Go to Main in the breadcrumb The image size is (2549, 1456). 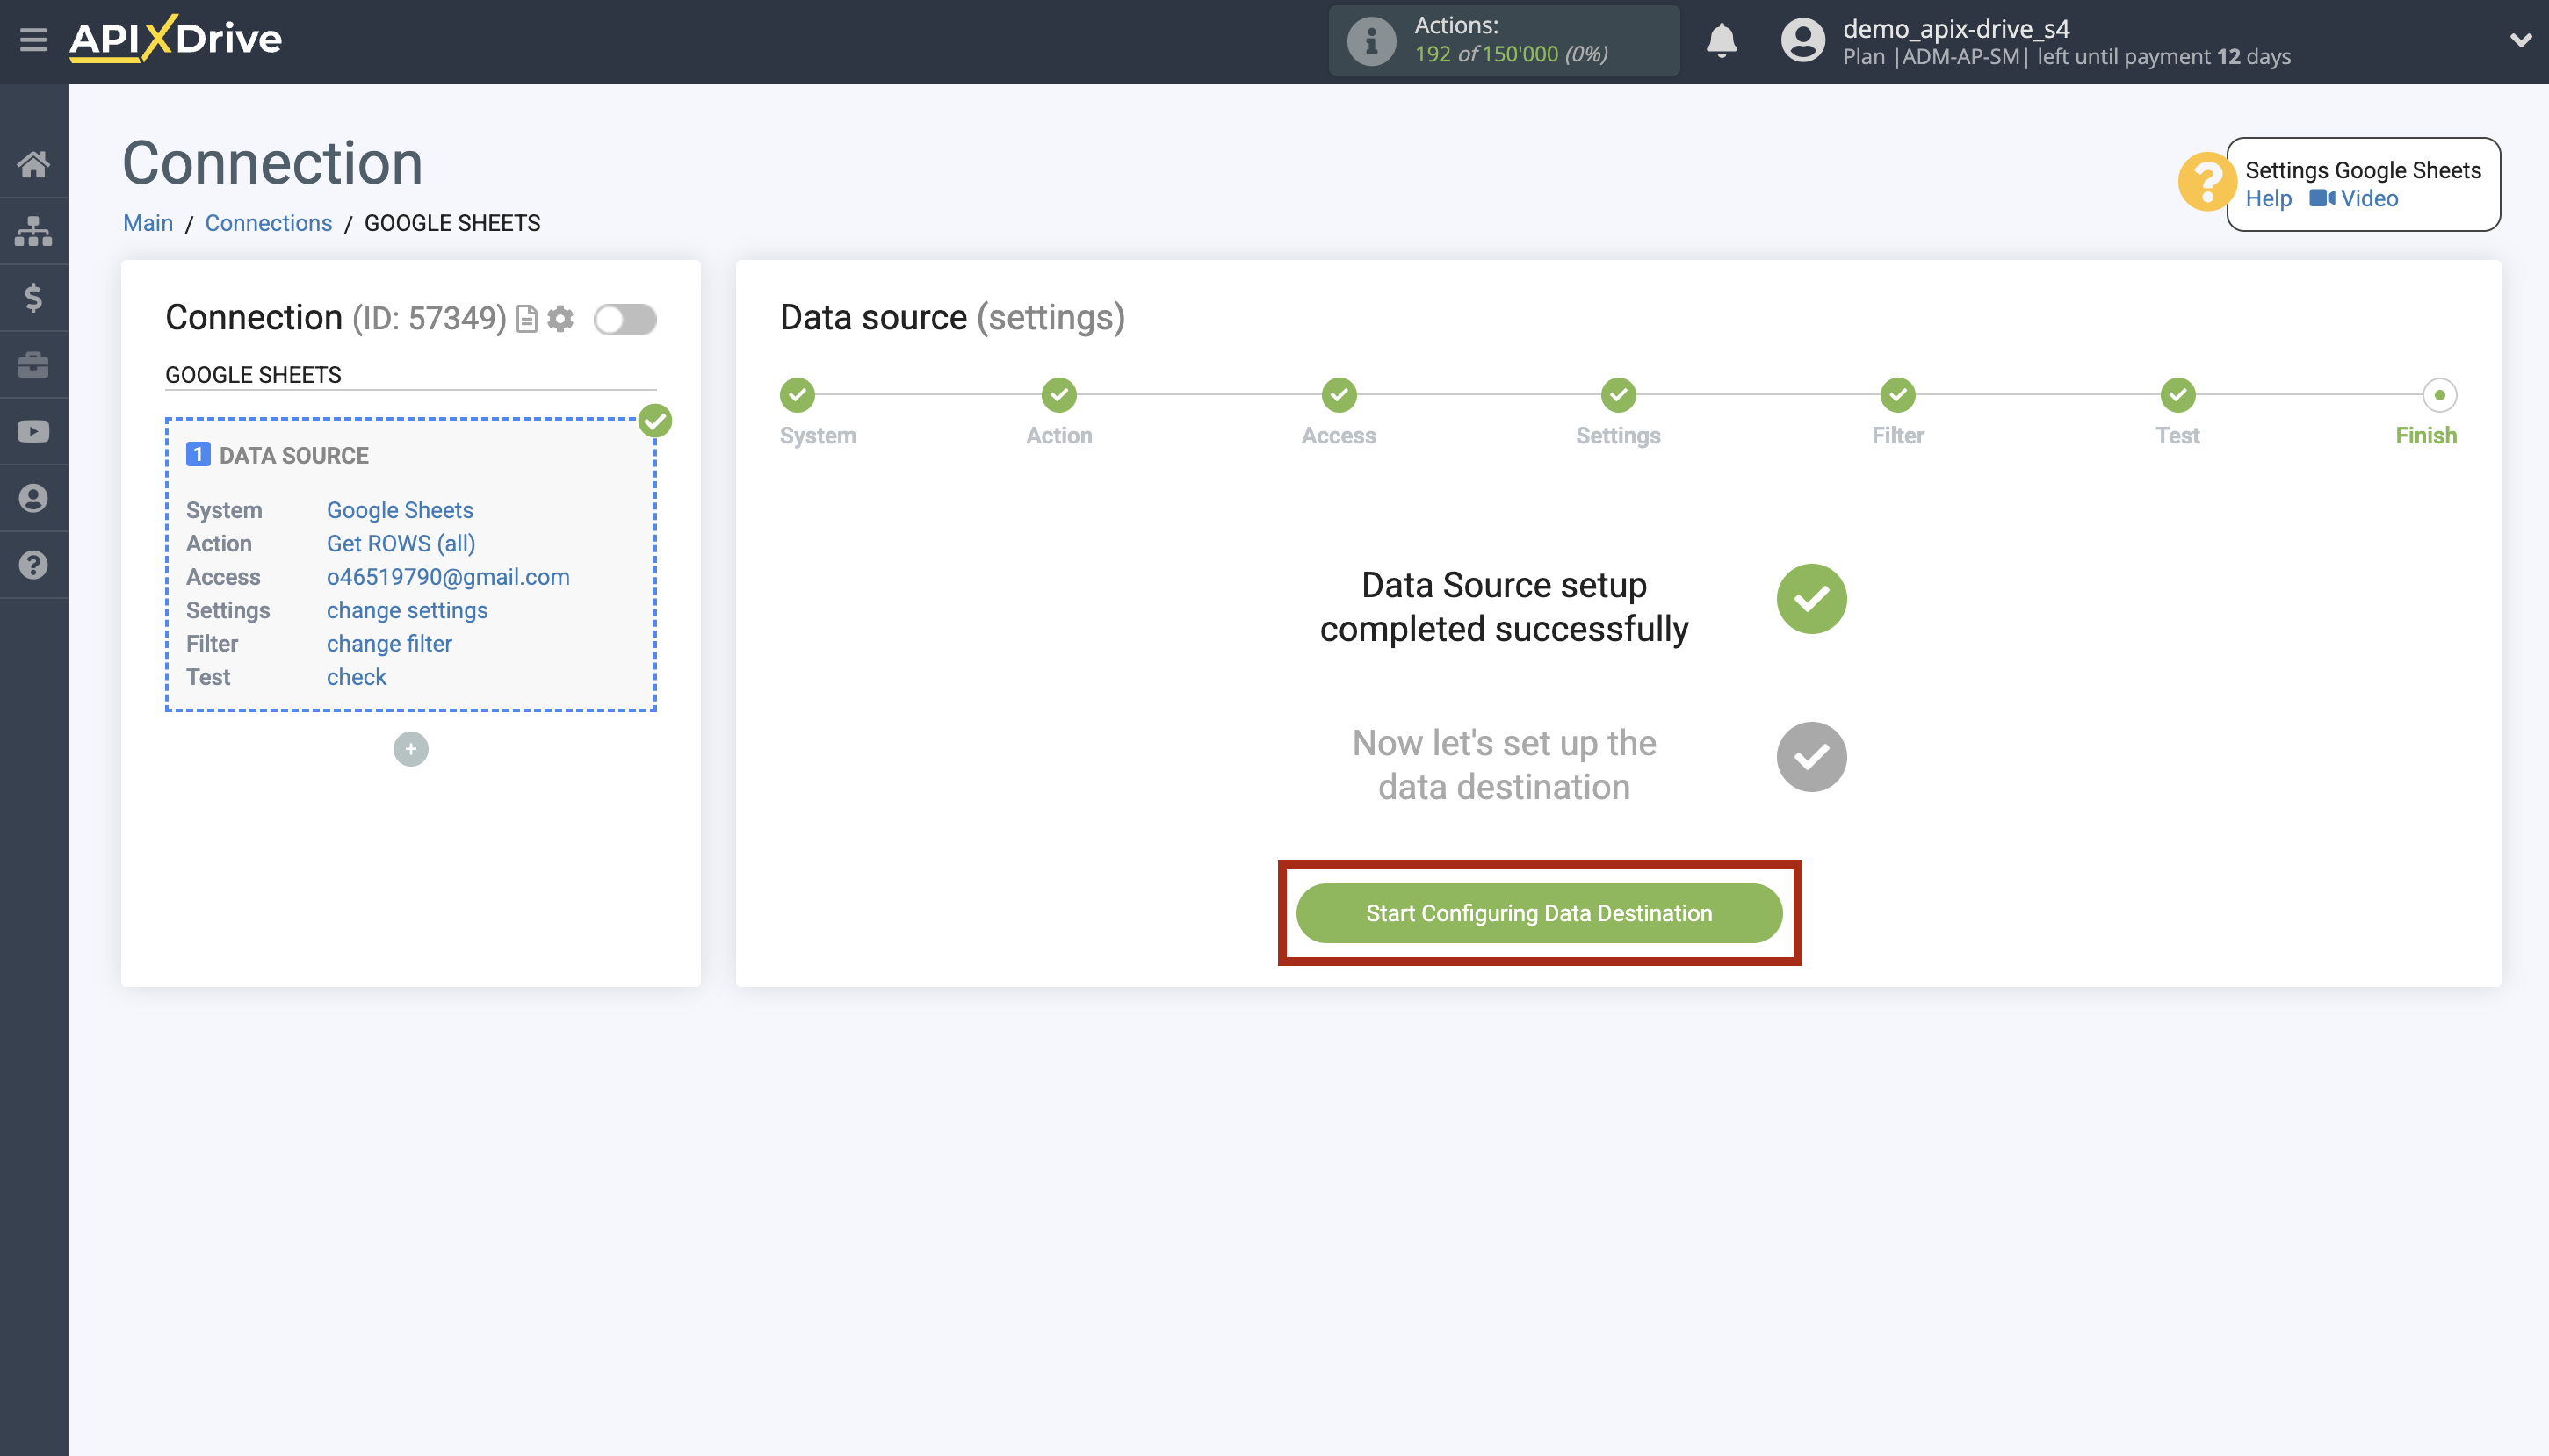click(147, 222)
